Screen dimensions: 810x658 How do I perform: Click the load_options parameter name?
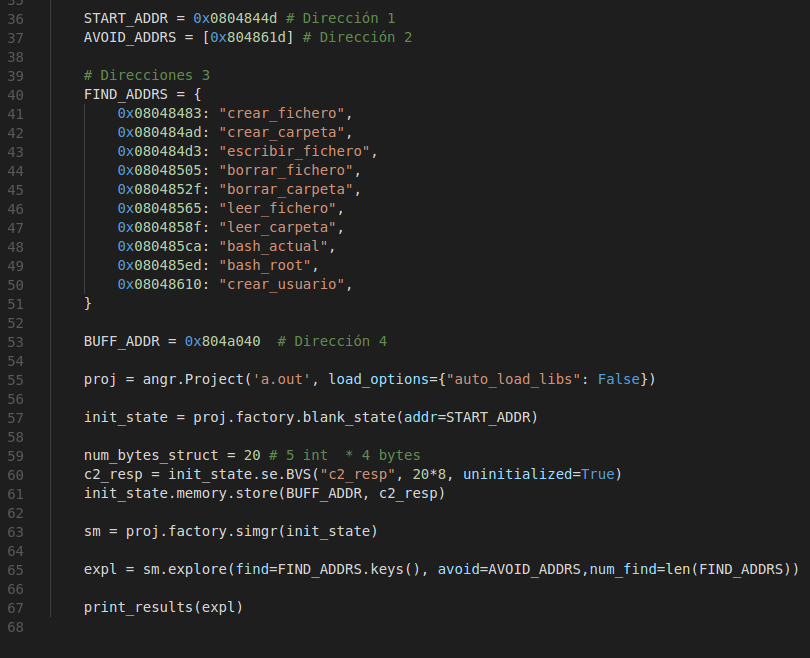click(x=379, y=380)
